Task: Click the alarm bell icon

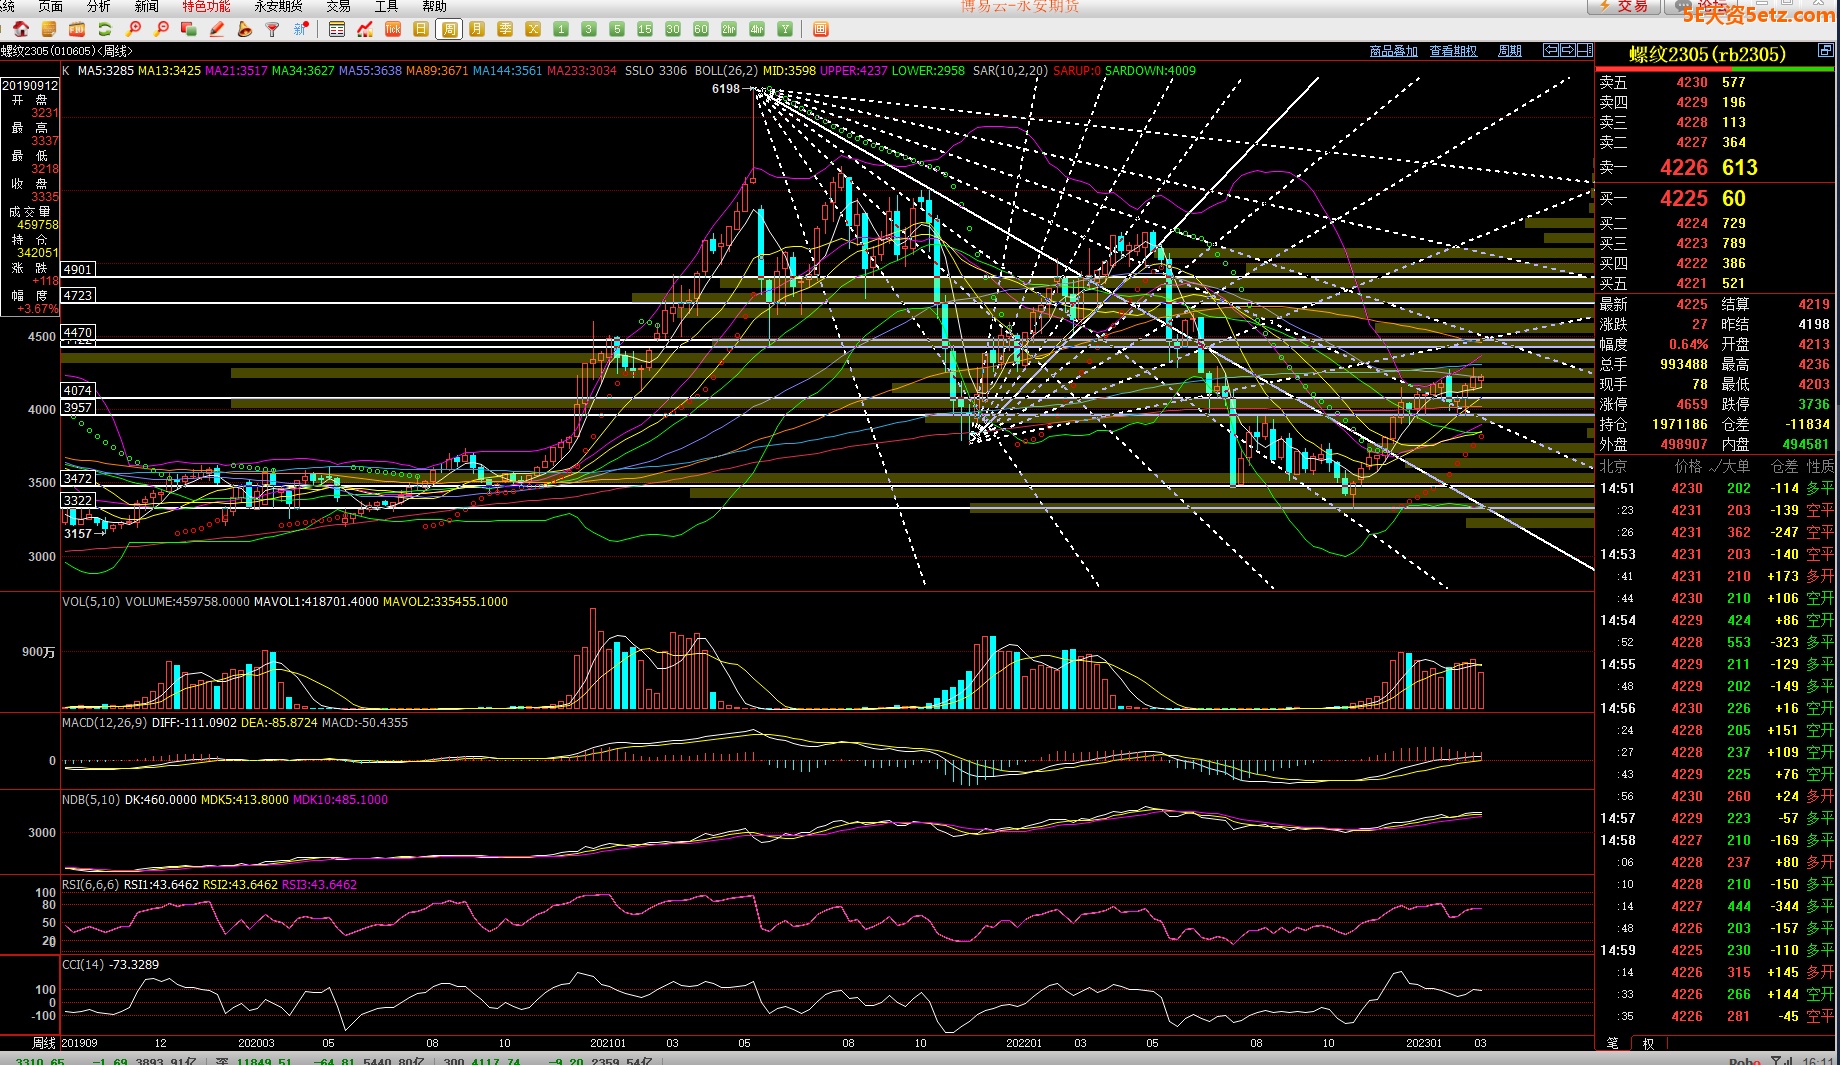Action: [x=244, y=29]
